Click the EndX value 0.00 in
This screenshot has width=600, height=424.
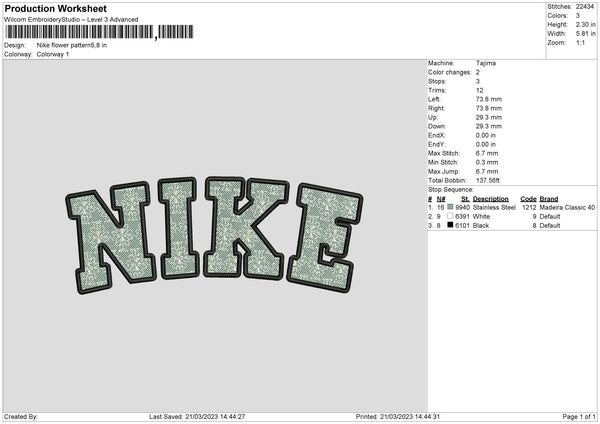click(486, 135)
